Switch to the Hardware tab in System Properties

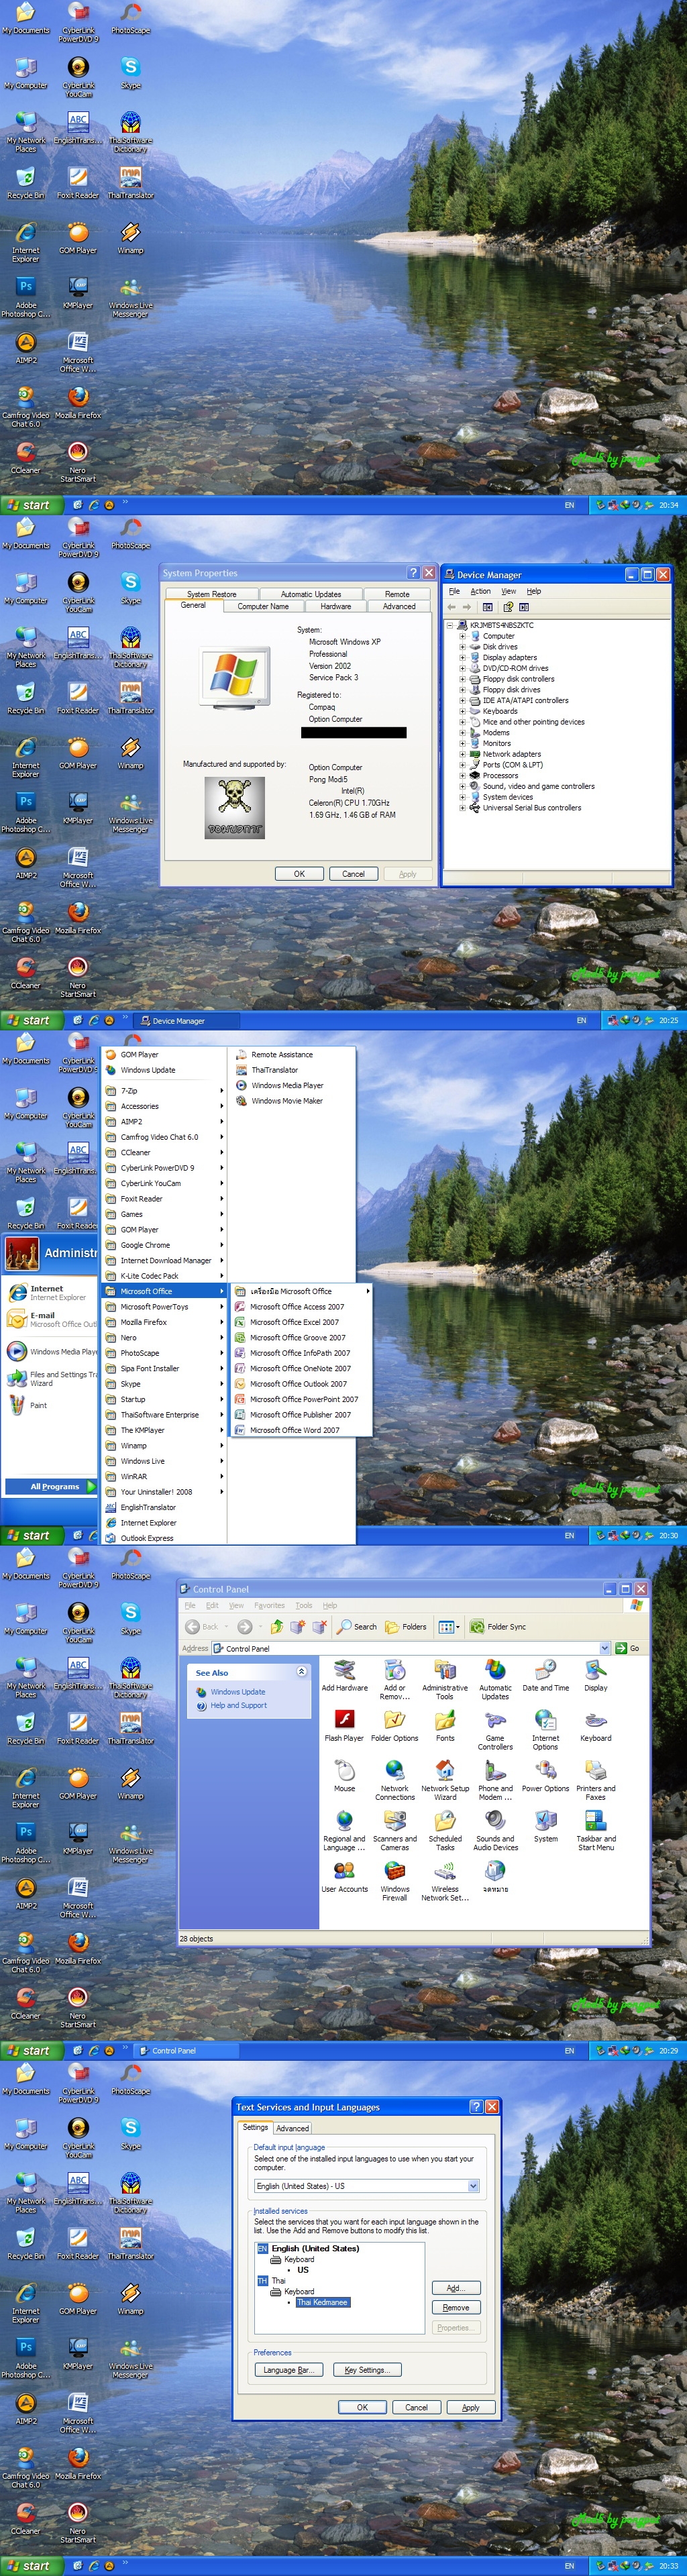click(336, 606)
